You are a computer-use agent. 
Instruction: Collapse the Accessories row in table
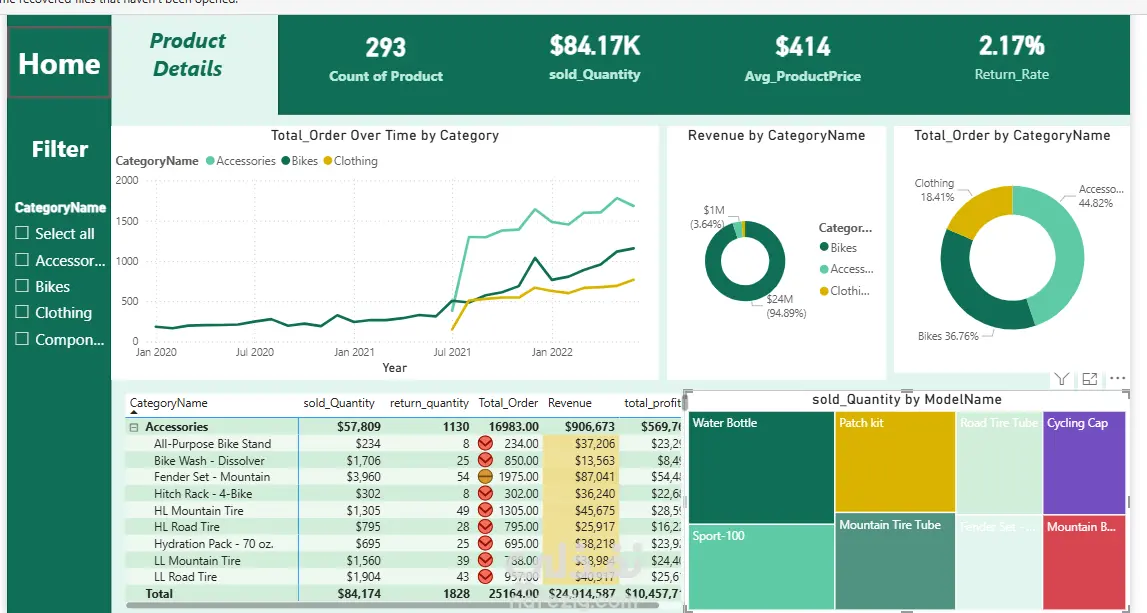[134, 427]
